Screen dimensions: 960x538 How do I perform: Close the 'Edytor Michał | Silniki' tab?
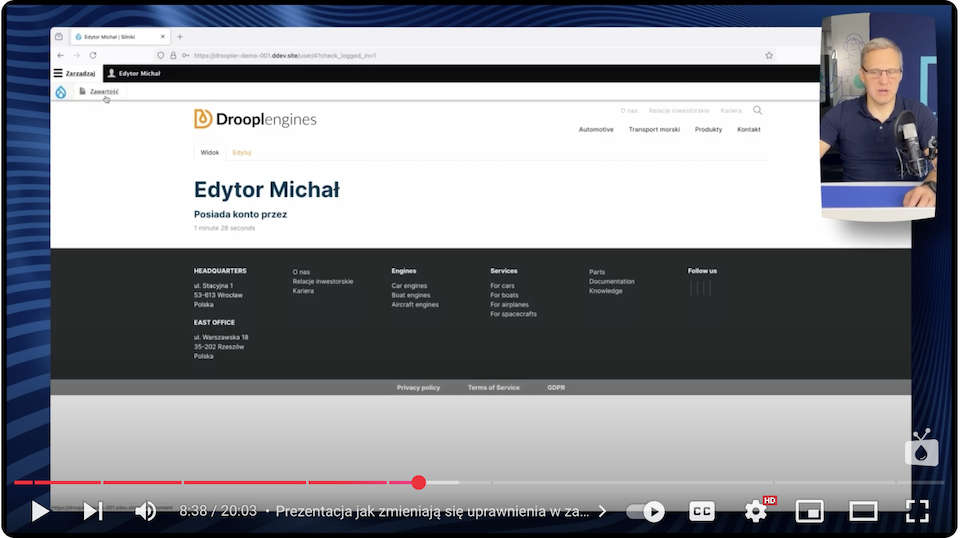point(163,37)
